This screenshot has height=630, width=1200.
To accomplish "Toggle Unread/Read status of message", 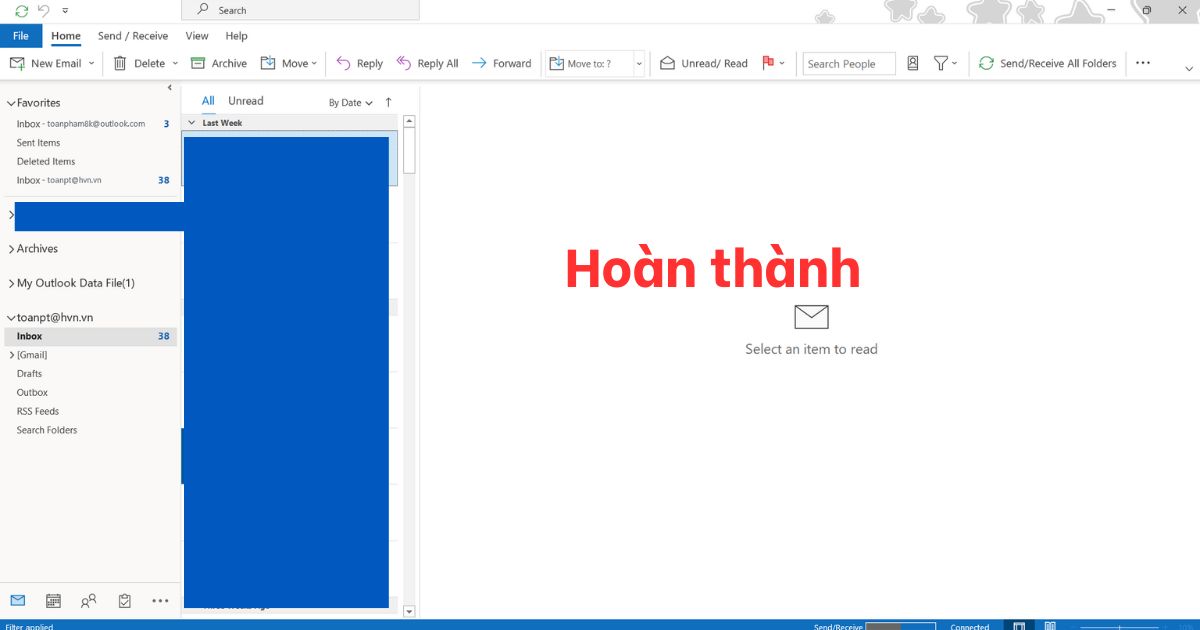I will (x=704, y=63).
